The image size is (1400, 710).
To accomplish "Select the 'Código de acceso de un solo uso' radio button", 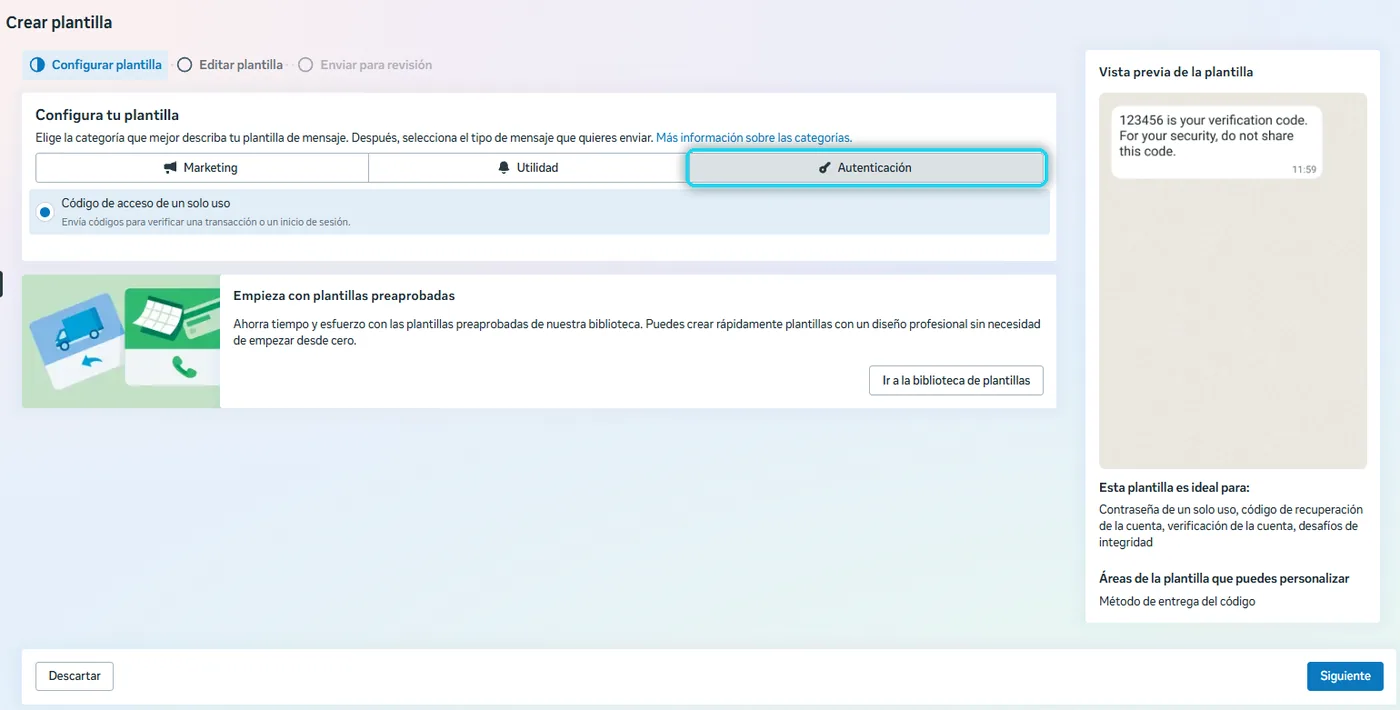I will point(45,212).
